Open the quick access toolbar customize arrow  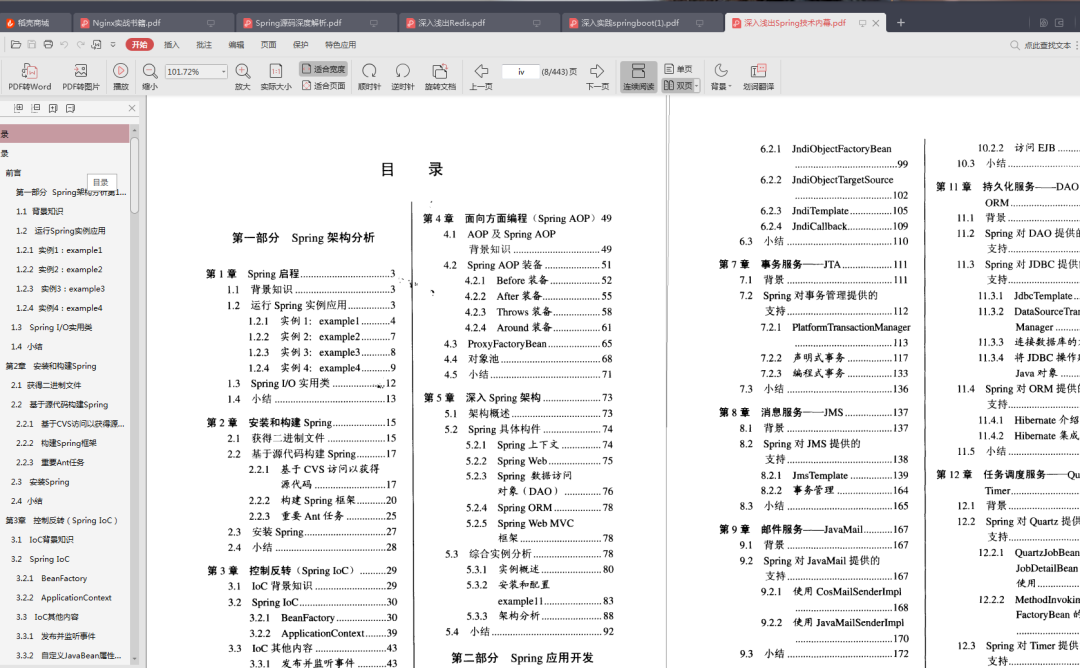coord(113,45)
